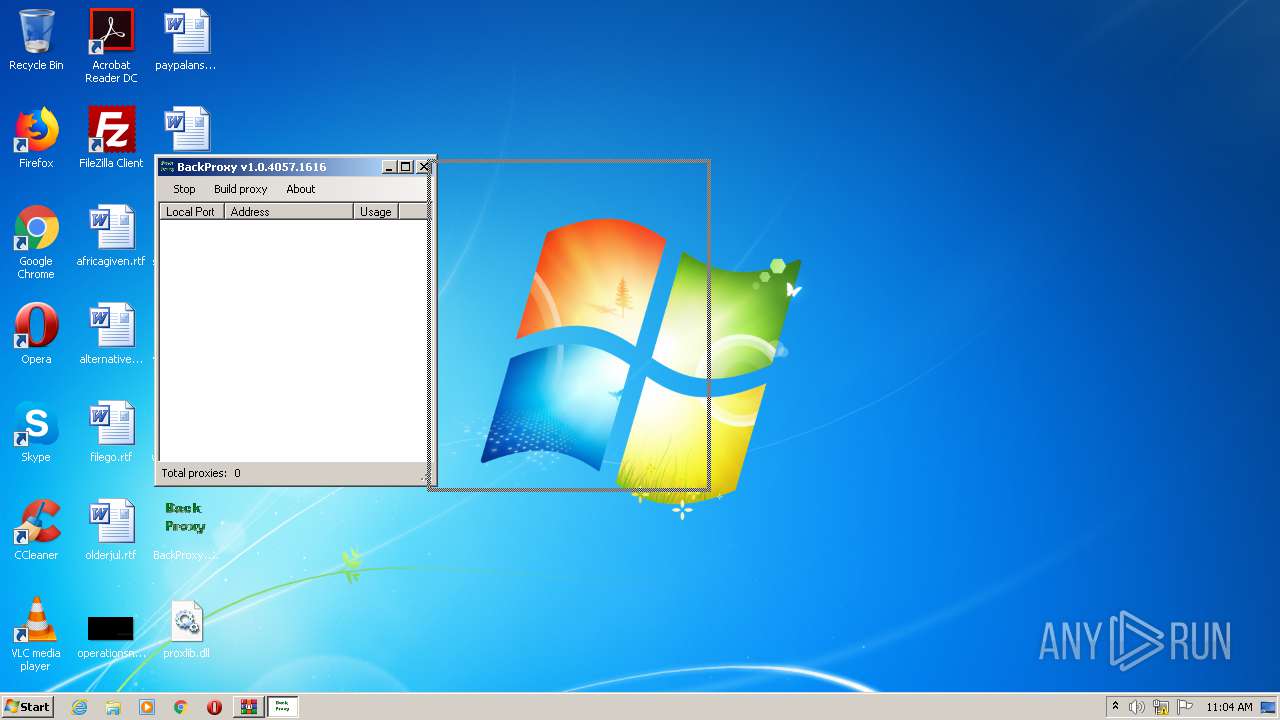Select the Skype desktop shortcut

tap(36, 432)
